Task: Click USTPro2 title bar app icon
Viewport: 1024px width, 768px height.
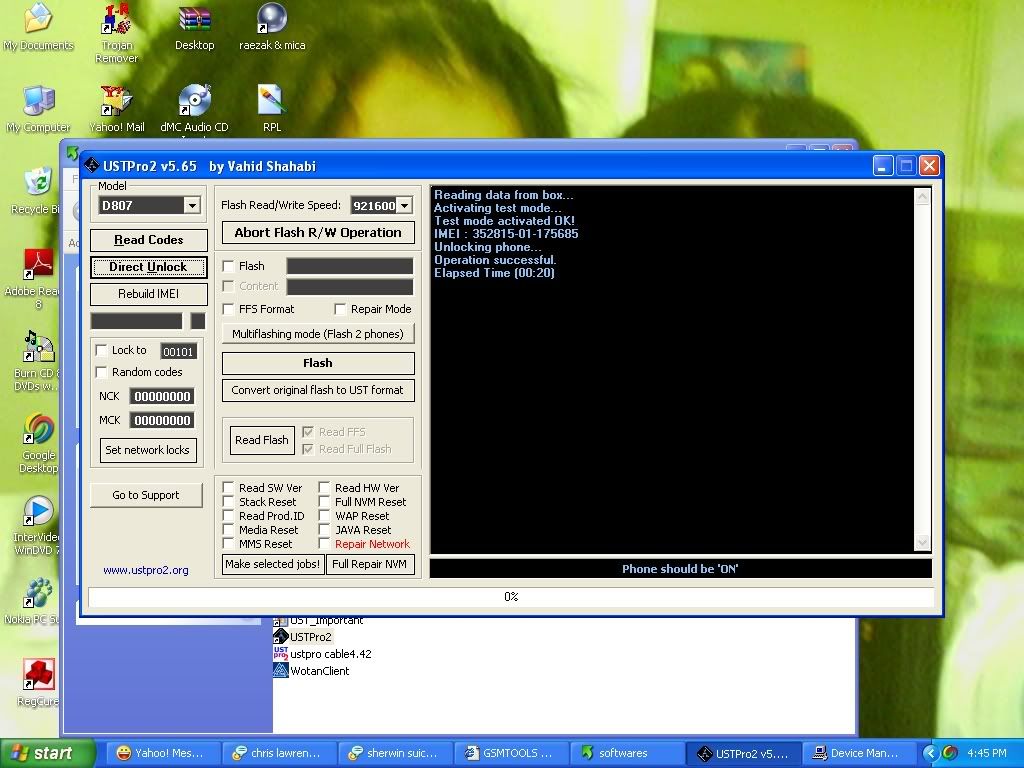Action: pos(91,166)
